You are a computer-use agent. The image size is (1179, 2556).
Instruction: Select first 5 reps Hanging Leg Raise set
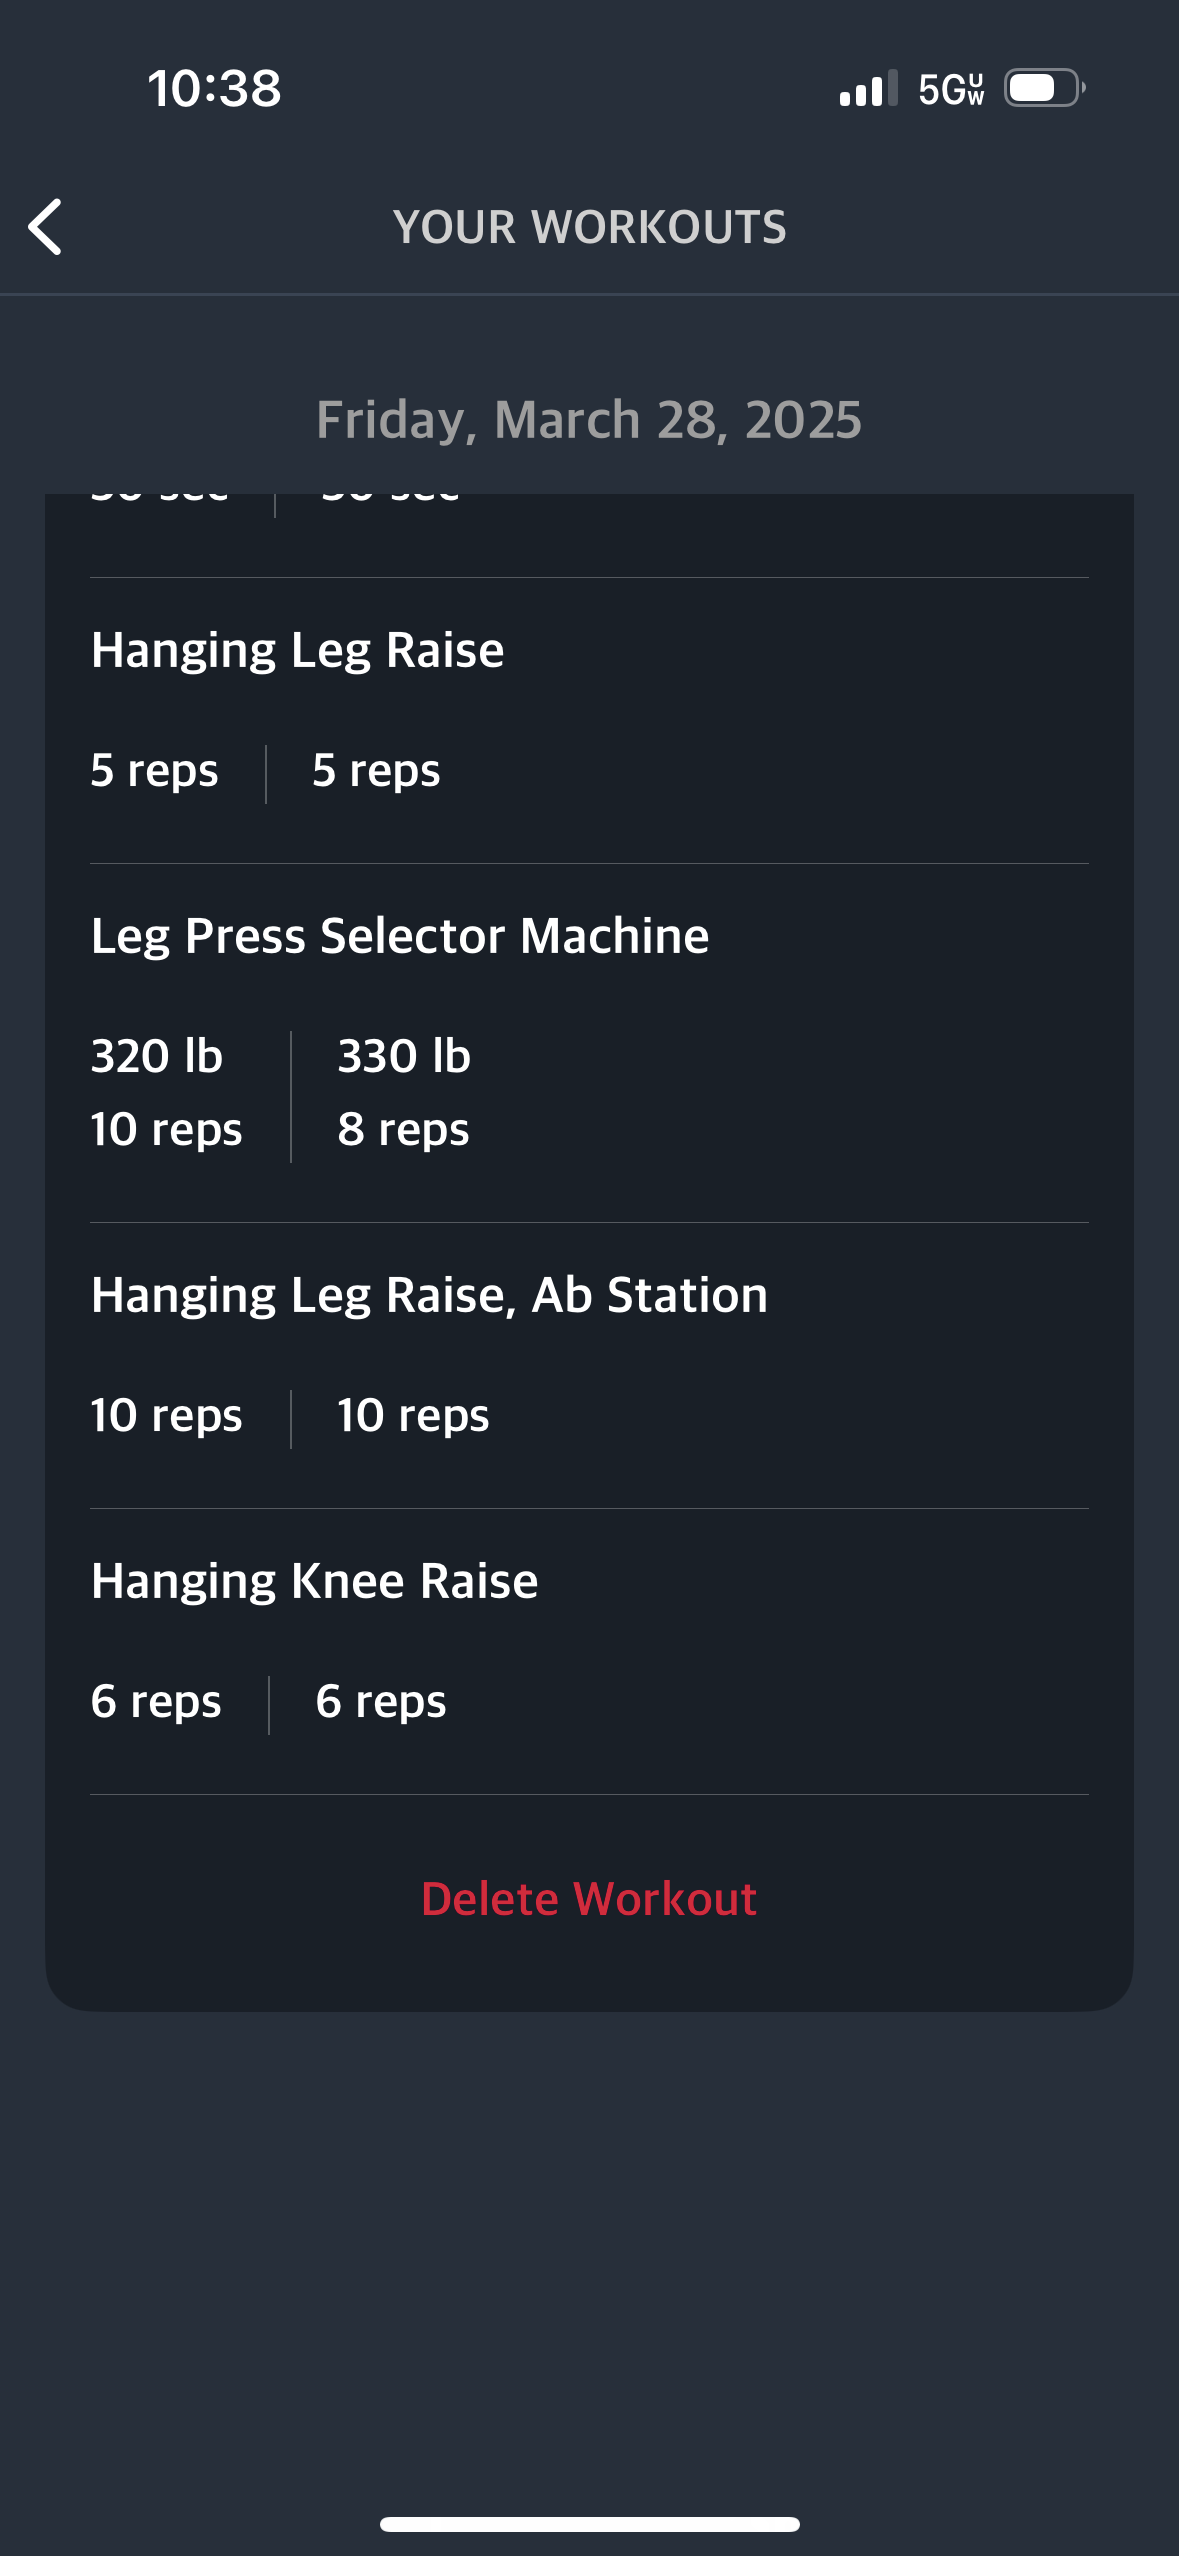click(154, 771)
